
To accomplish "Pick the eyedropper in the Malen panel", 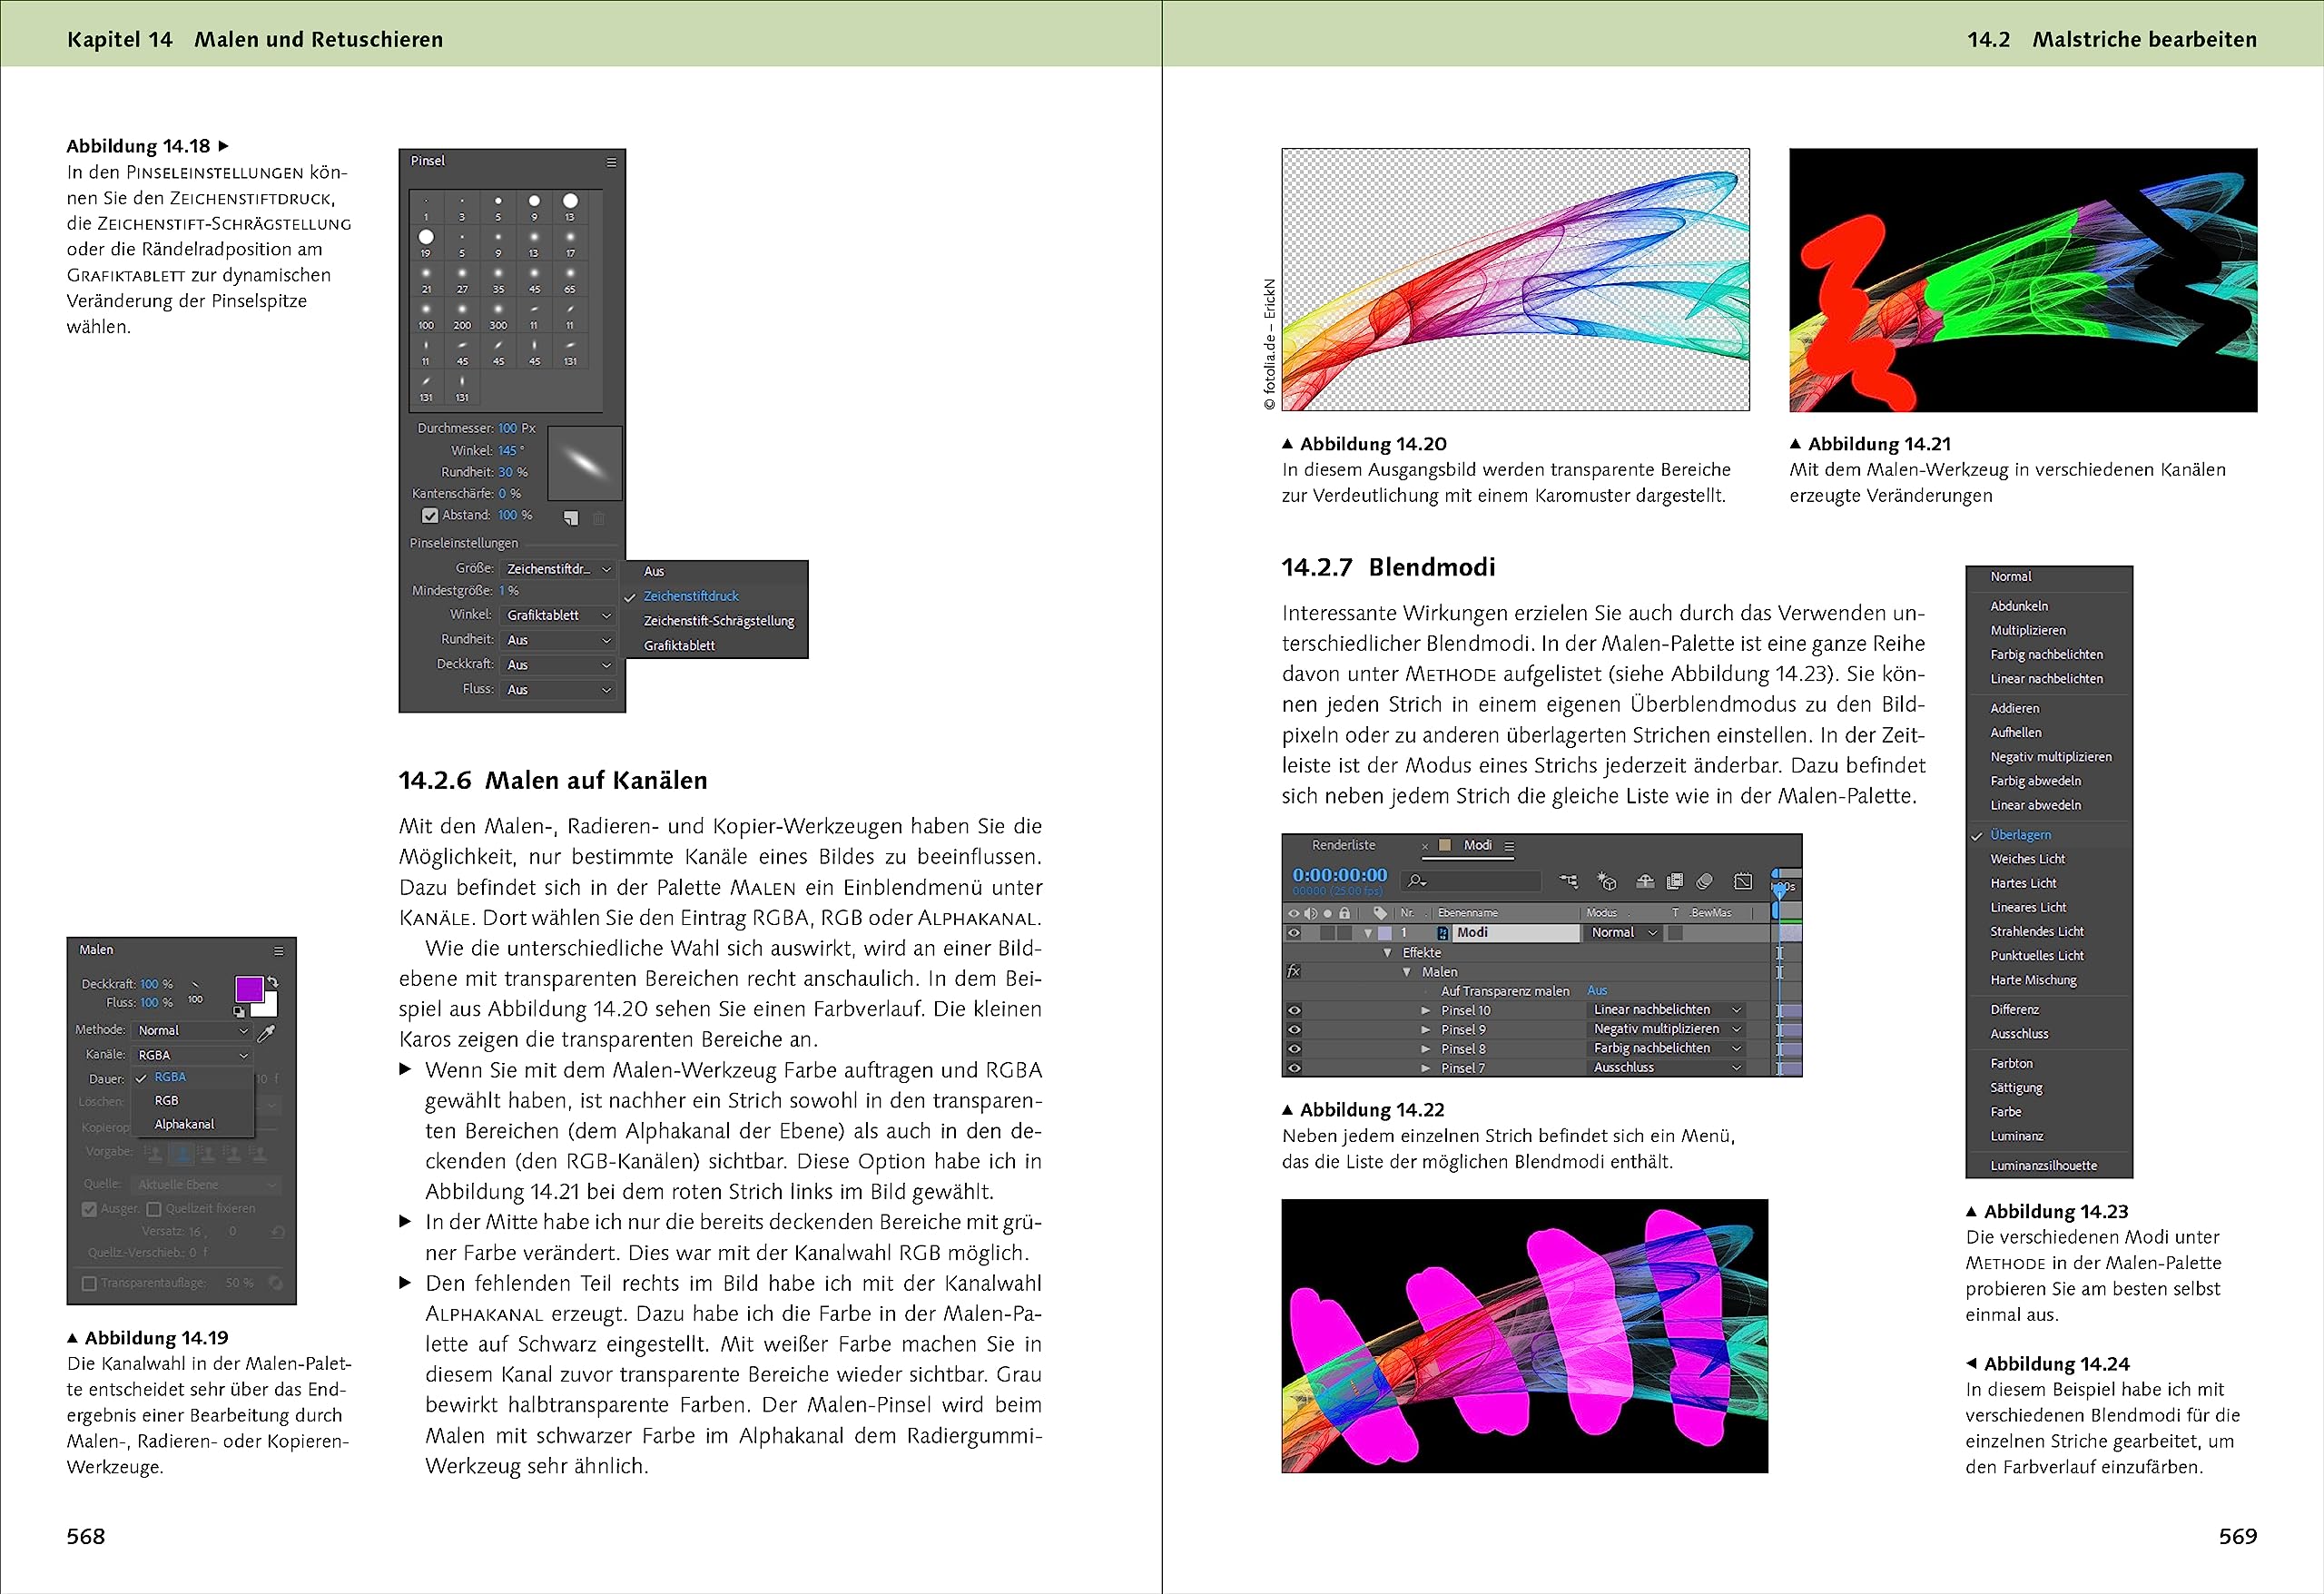I will (x=266, y=1033).
